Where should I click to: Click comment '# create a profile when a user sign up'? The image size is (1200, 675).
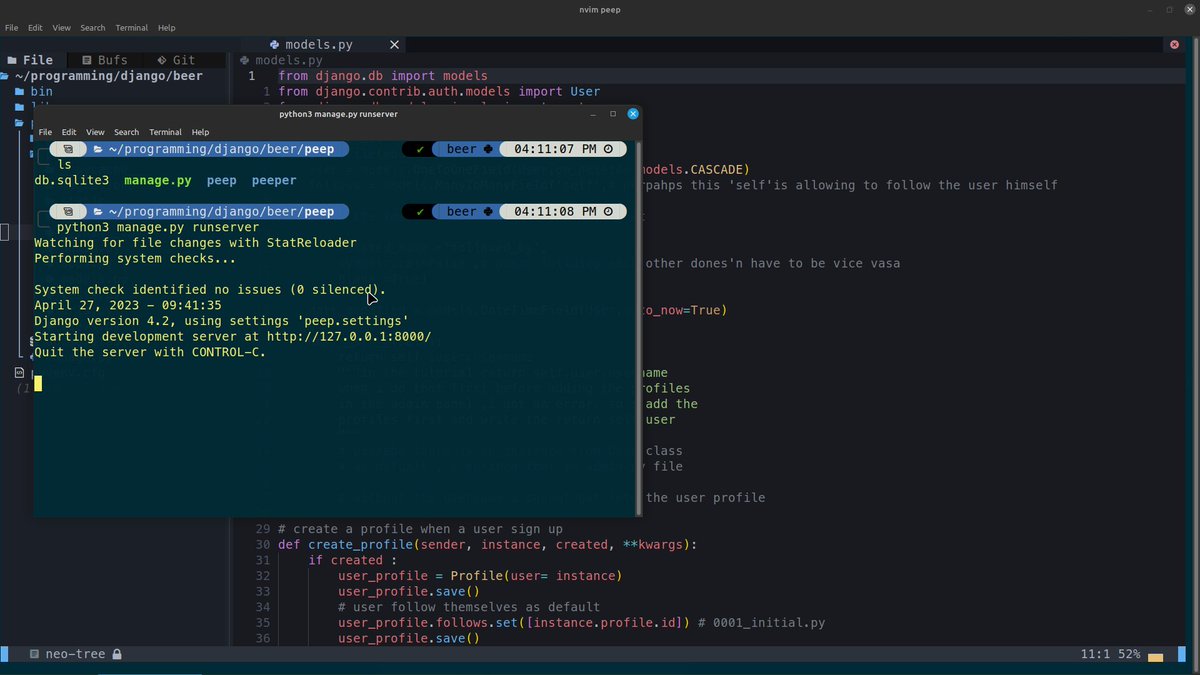420,529
